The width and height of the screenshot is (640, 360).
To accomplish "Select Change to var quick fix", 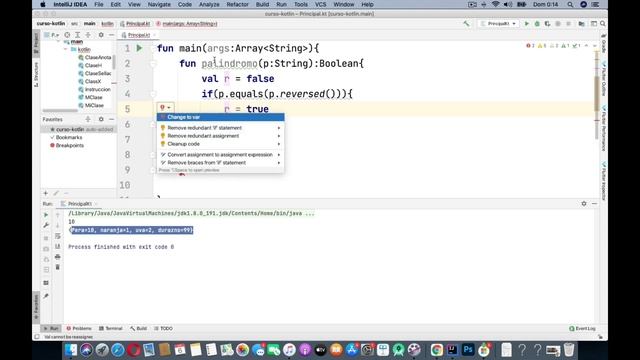I will point(220,117).
